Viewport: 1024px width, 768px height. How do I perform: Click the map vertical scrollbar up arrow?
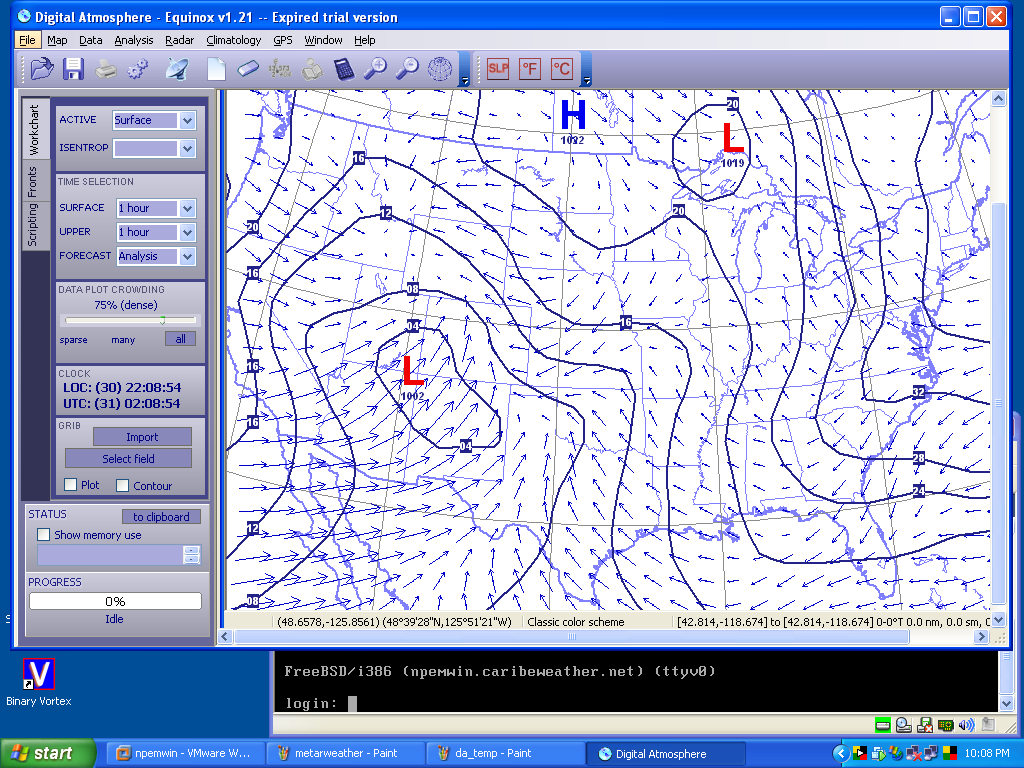click(999, 99)
